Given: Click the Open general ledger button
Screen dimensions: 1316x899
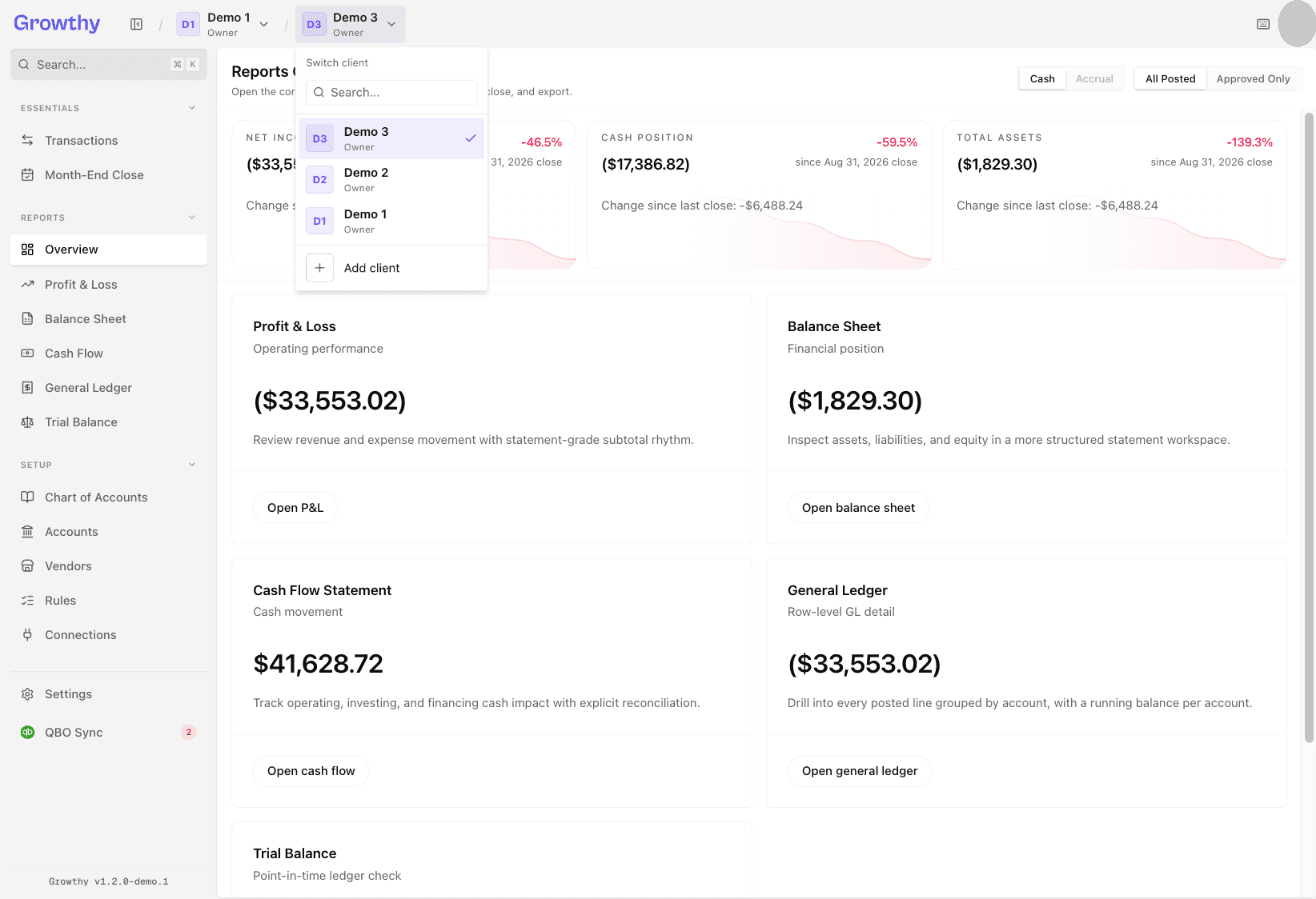Looking at the screenshot, I should (x=859, y=771).
